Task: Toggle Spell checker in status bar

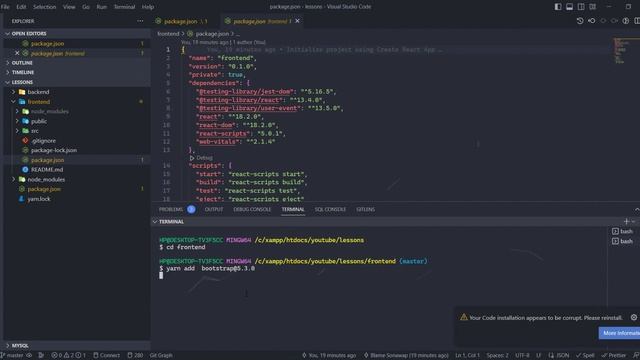Action: 585,355
